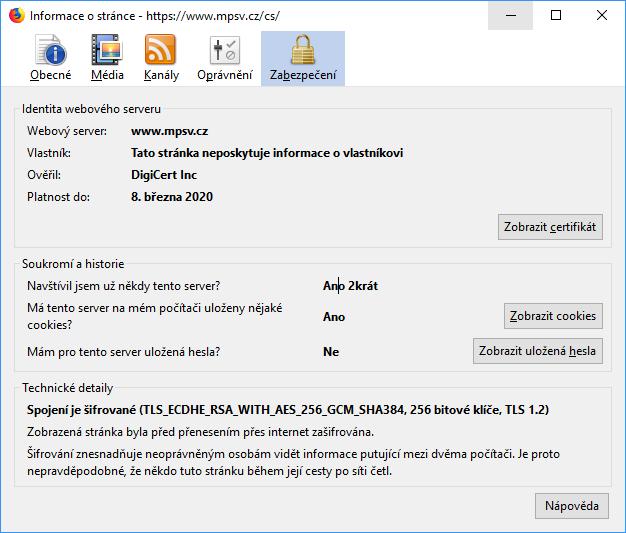This screenshot has width=626, height=533.
Task: Click the 'Ano 2krát' visit count
Action: point(350,286)
